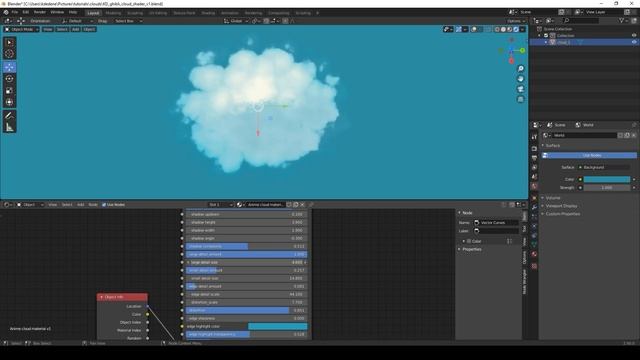640x360 pixels.
Task: Select the Cursor tool in toolbar
Action: coord(9,53)
